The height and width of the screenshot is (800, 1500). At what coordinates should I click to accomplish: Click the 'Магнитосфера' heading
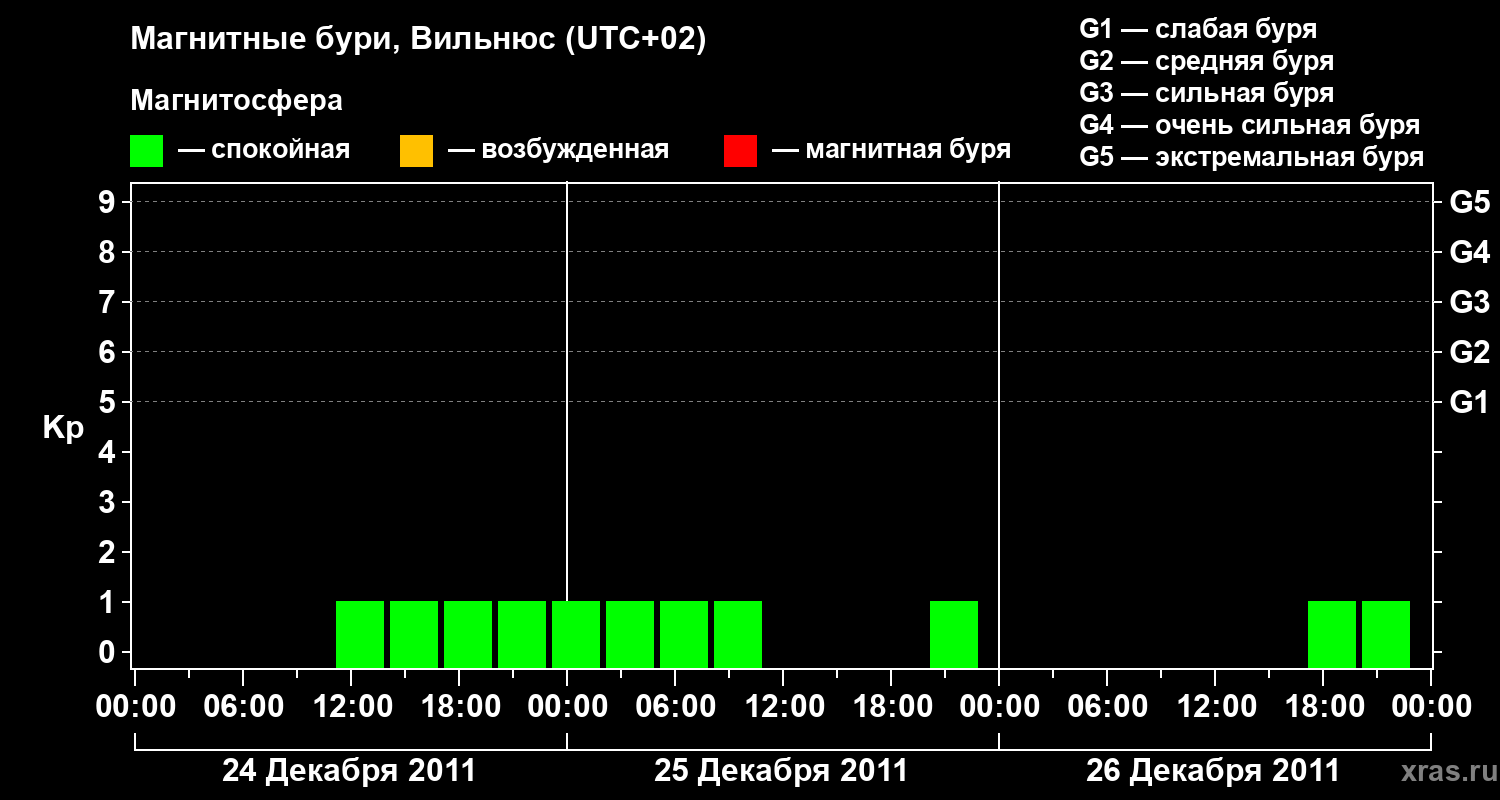236,101
